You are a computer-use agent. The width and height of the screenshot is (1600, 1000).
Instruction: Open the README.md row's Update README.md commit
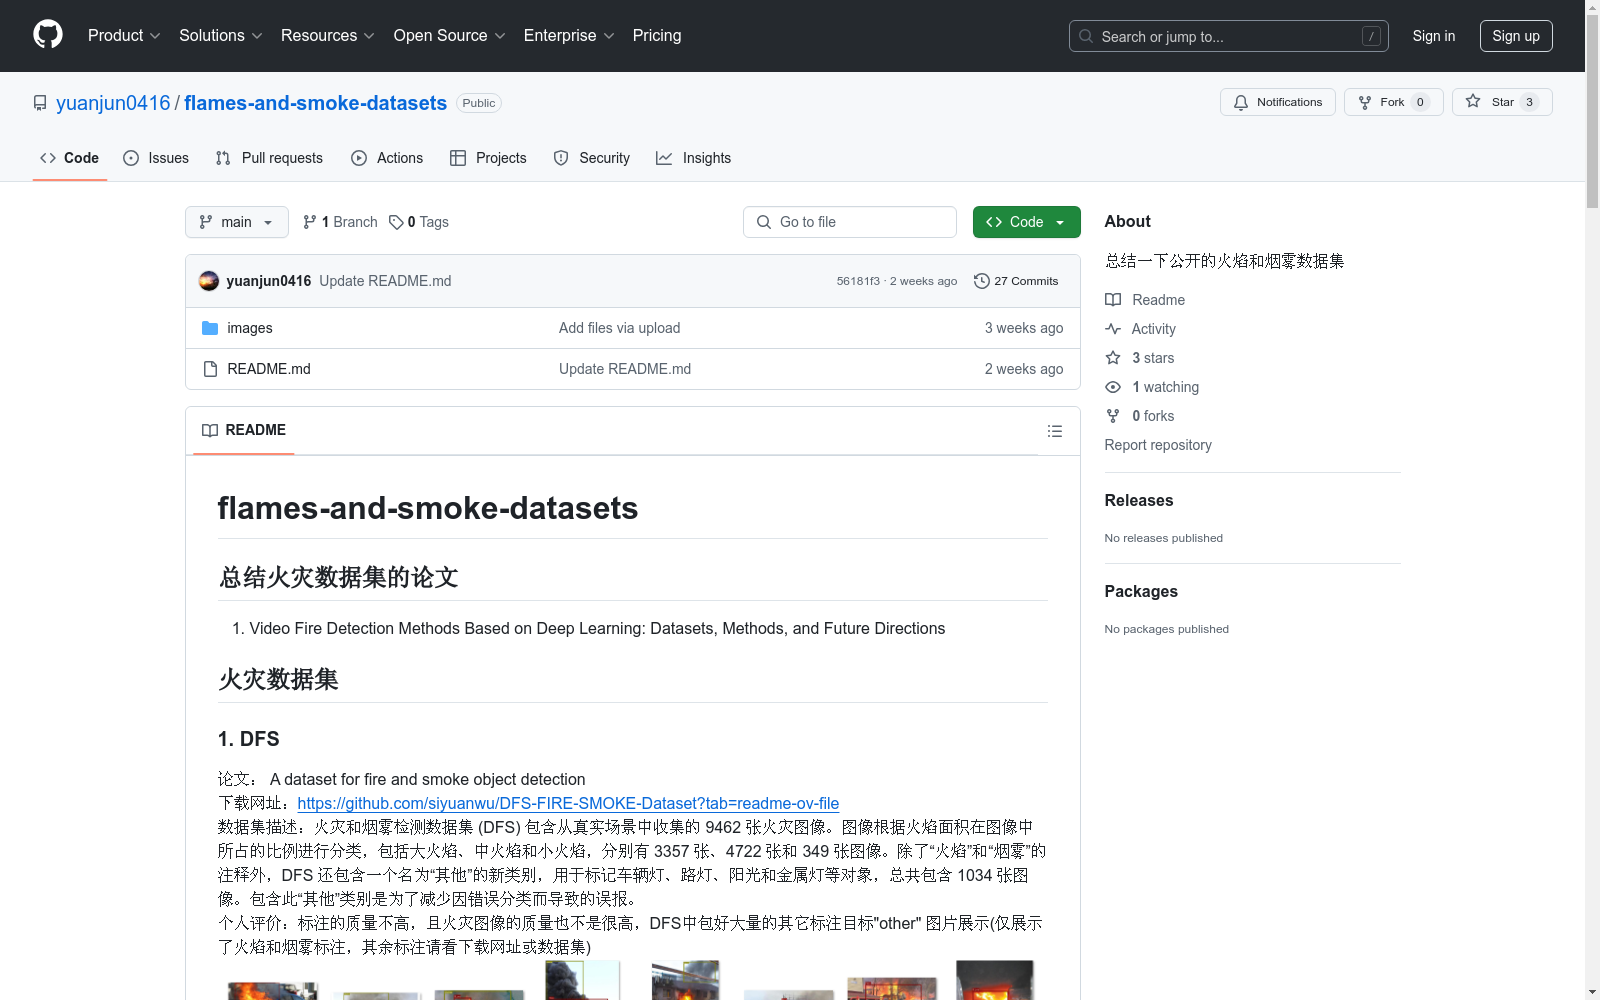click(625, 369)
